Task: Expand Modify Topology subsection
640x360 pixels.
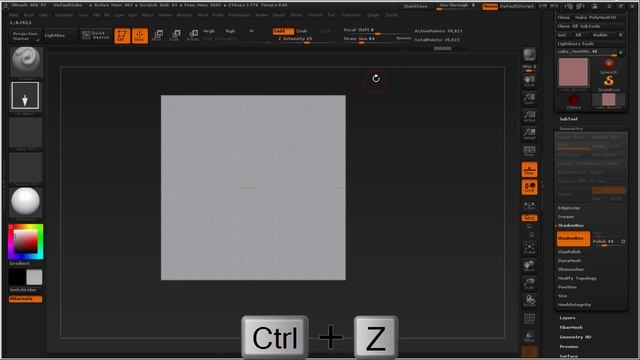Action: click(577, 278)
